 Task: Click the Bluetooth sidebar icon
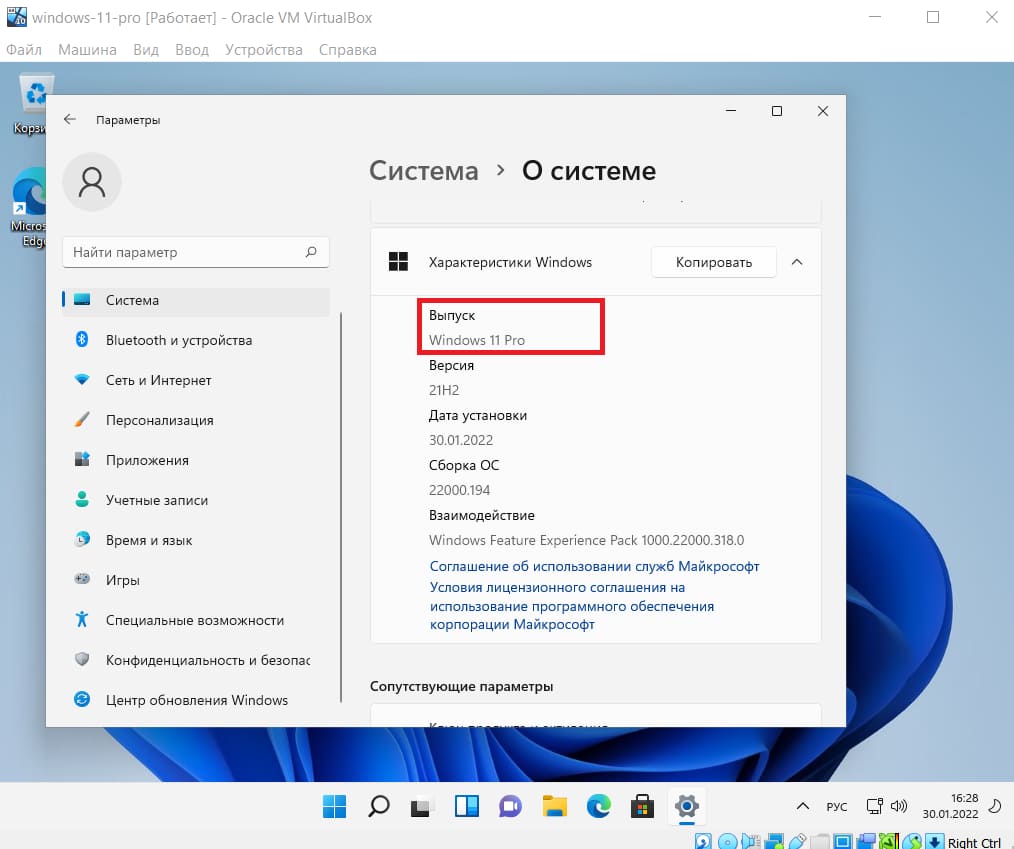[82, 339]
